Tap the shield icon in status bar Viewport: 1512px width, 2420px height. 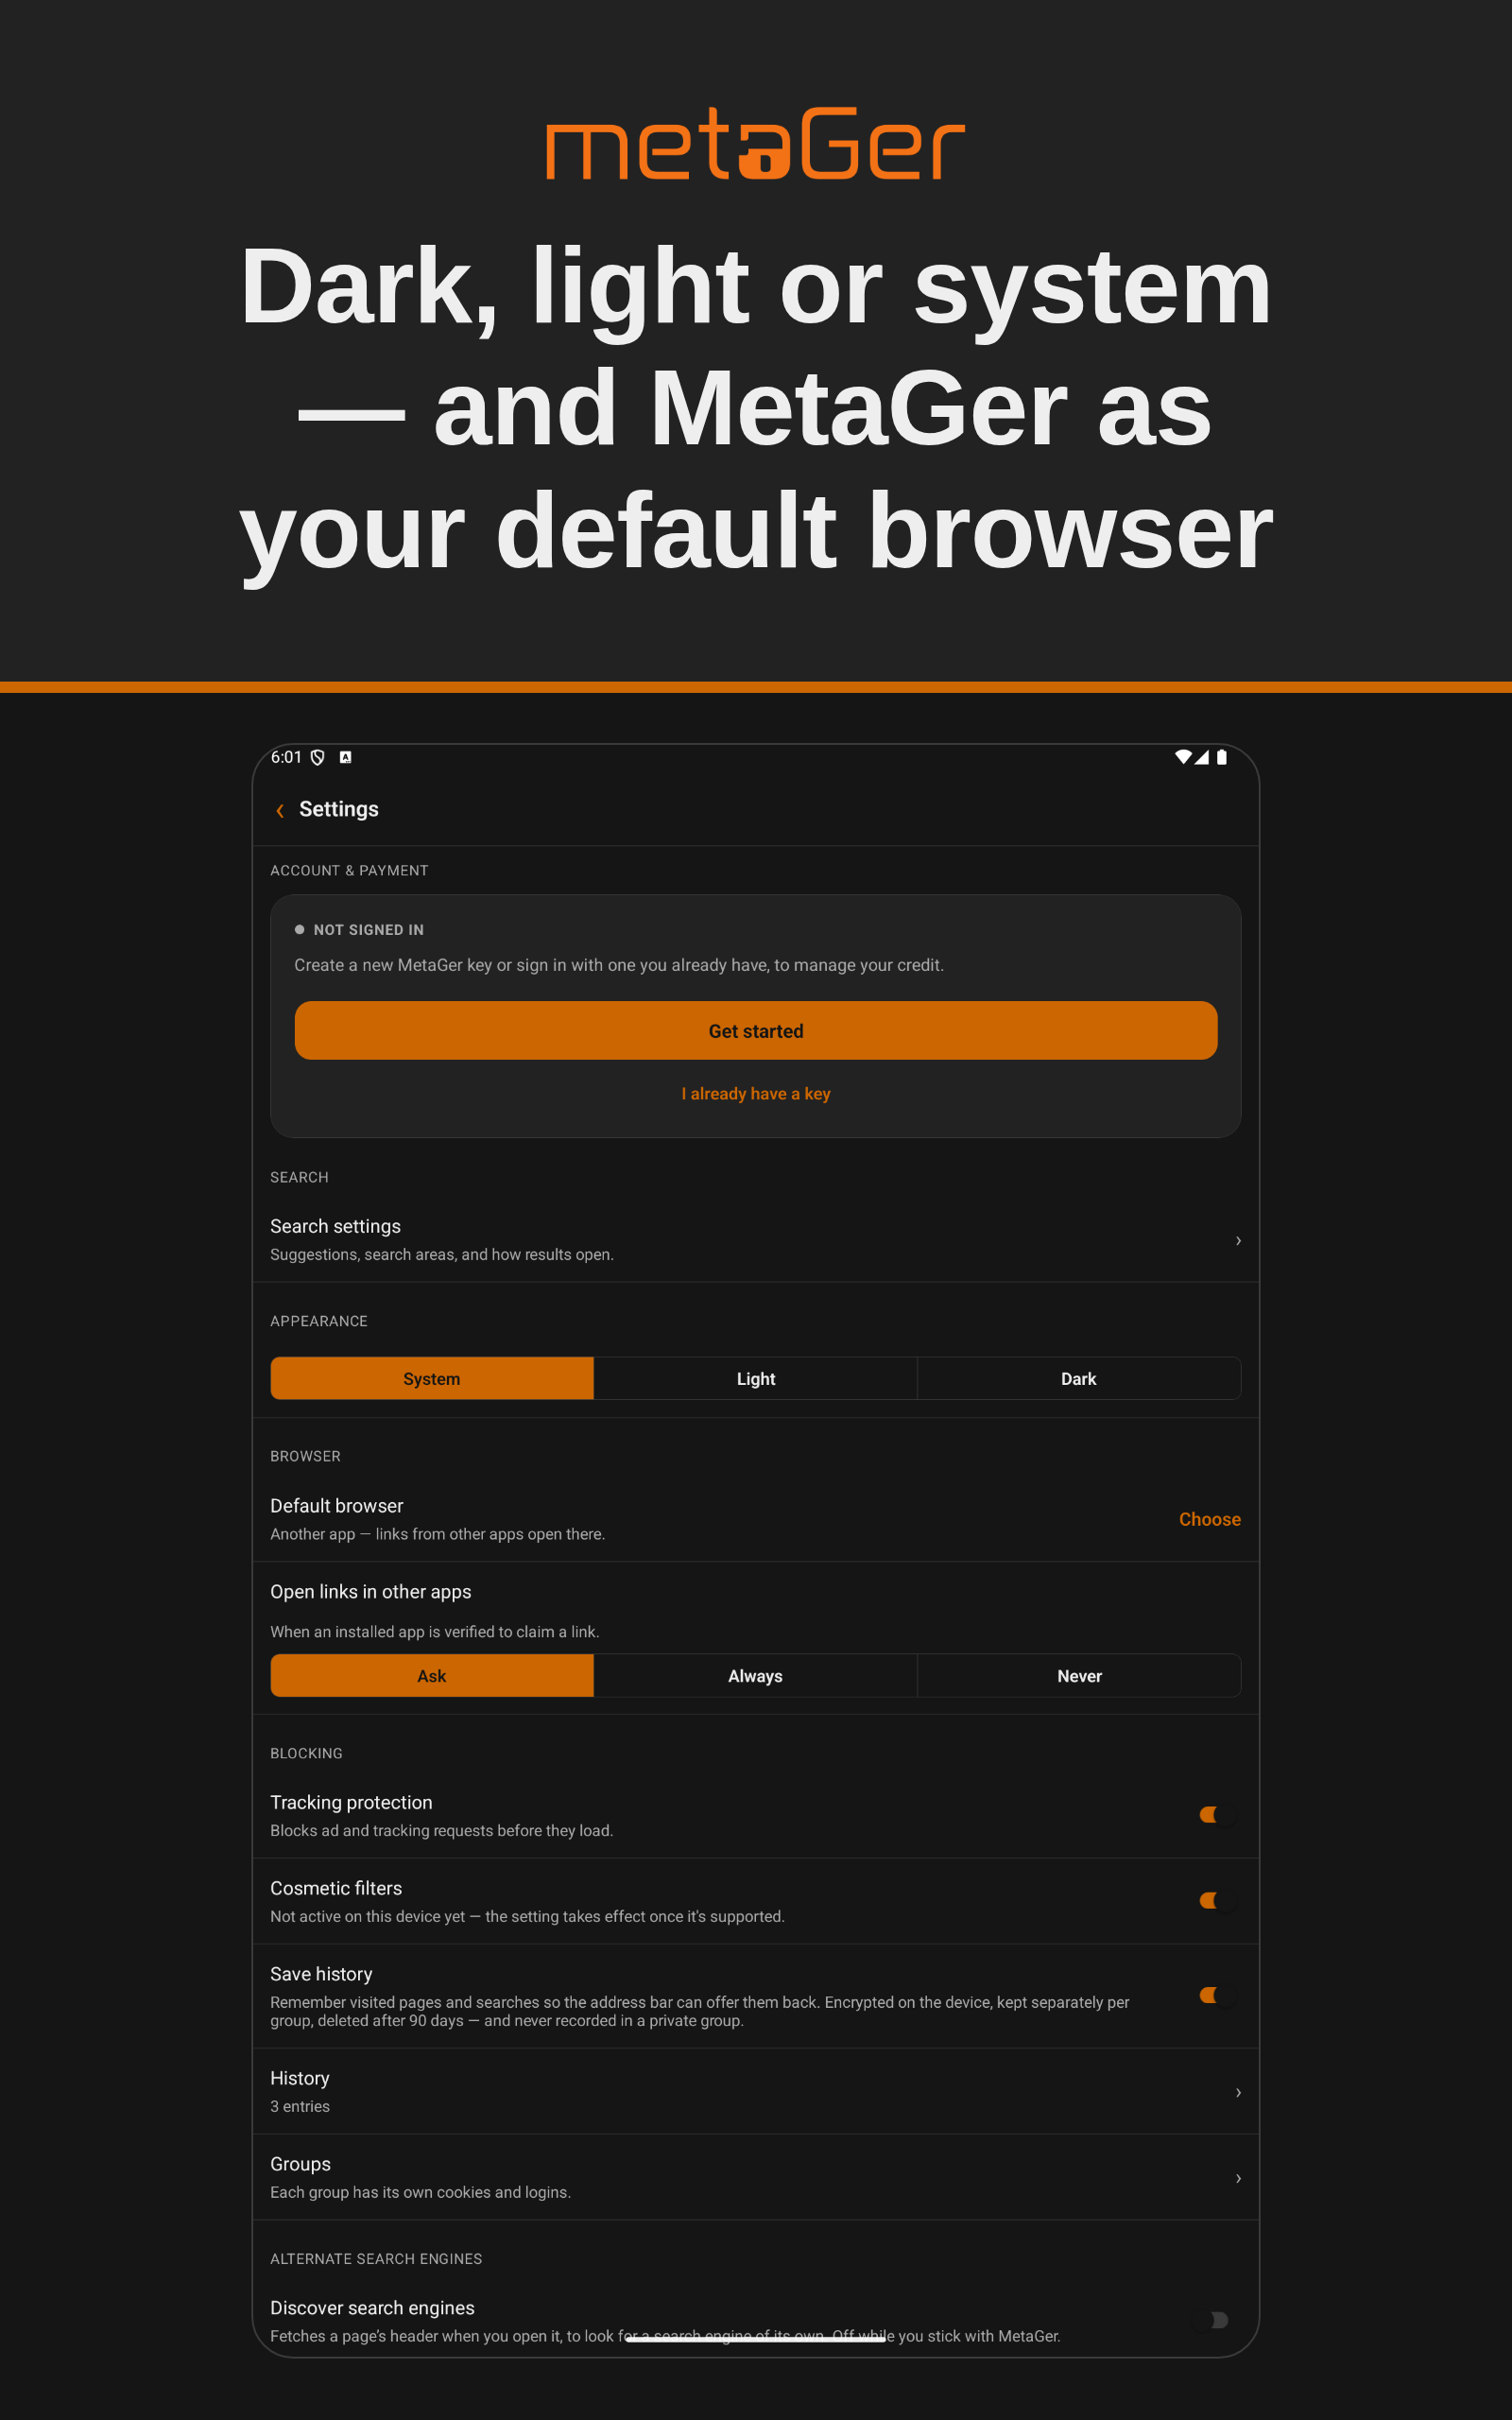[x=317, y=757]
